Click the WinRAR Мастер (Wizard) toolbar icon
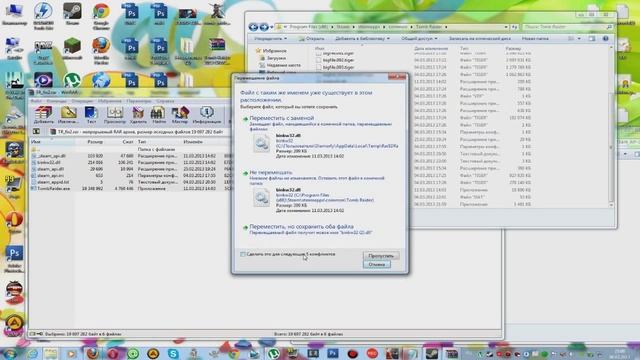640x360 pixels. coord(180,115)
